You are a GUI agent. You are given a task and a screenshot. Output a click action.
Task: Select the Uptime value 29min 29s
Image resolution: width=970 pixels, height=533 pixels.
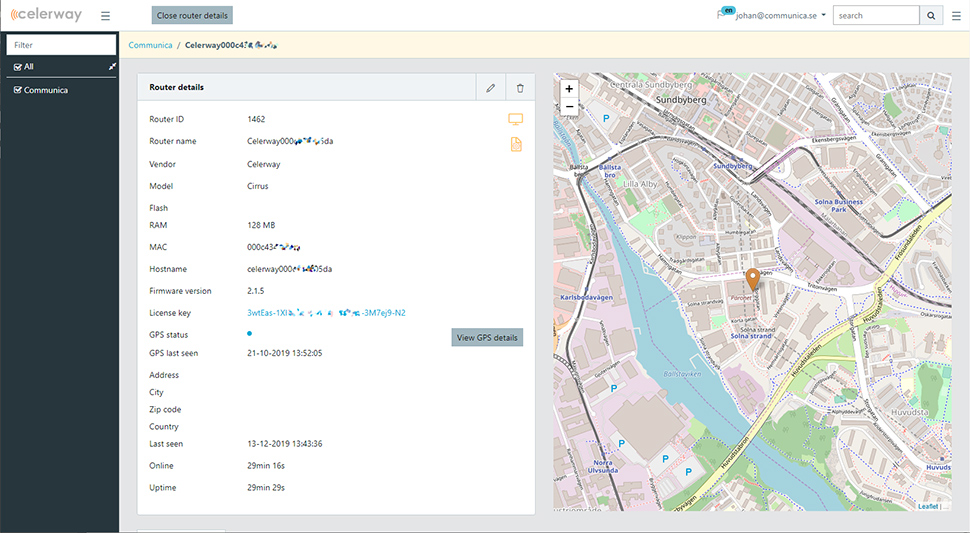coord(266,488)
